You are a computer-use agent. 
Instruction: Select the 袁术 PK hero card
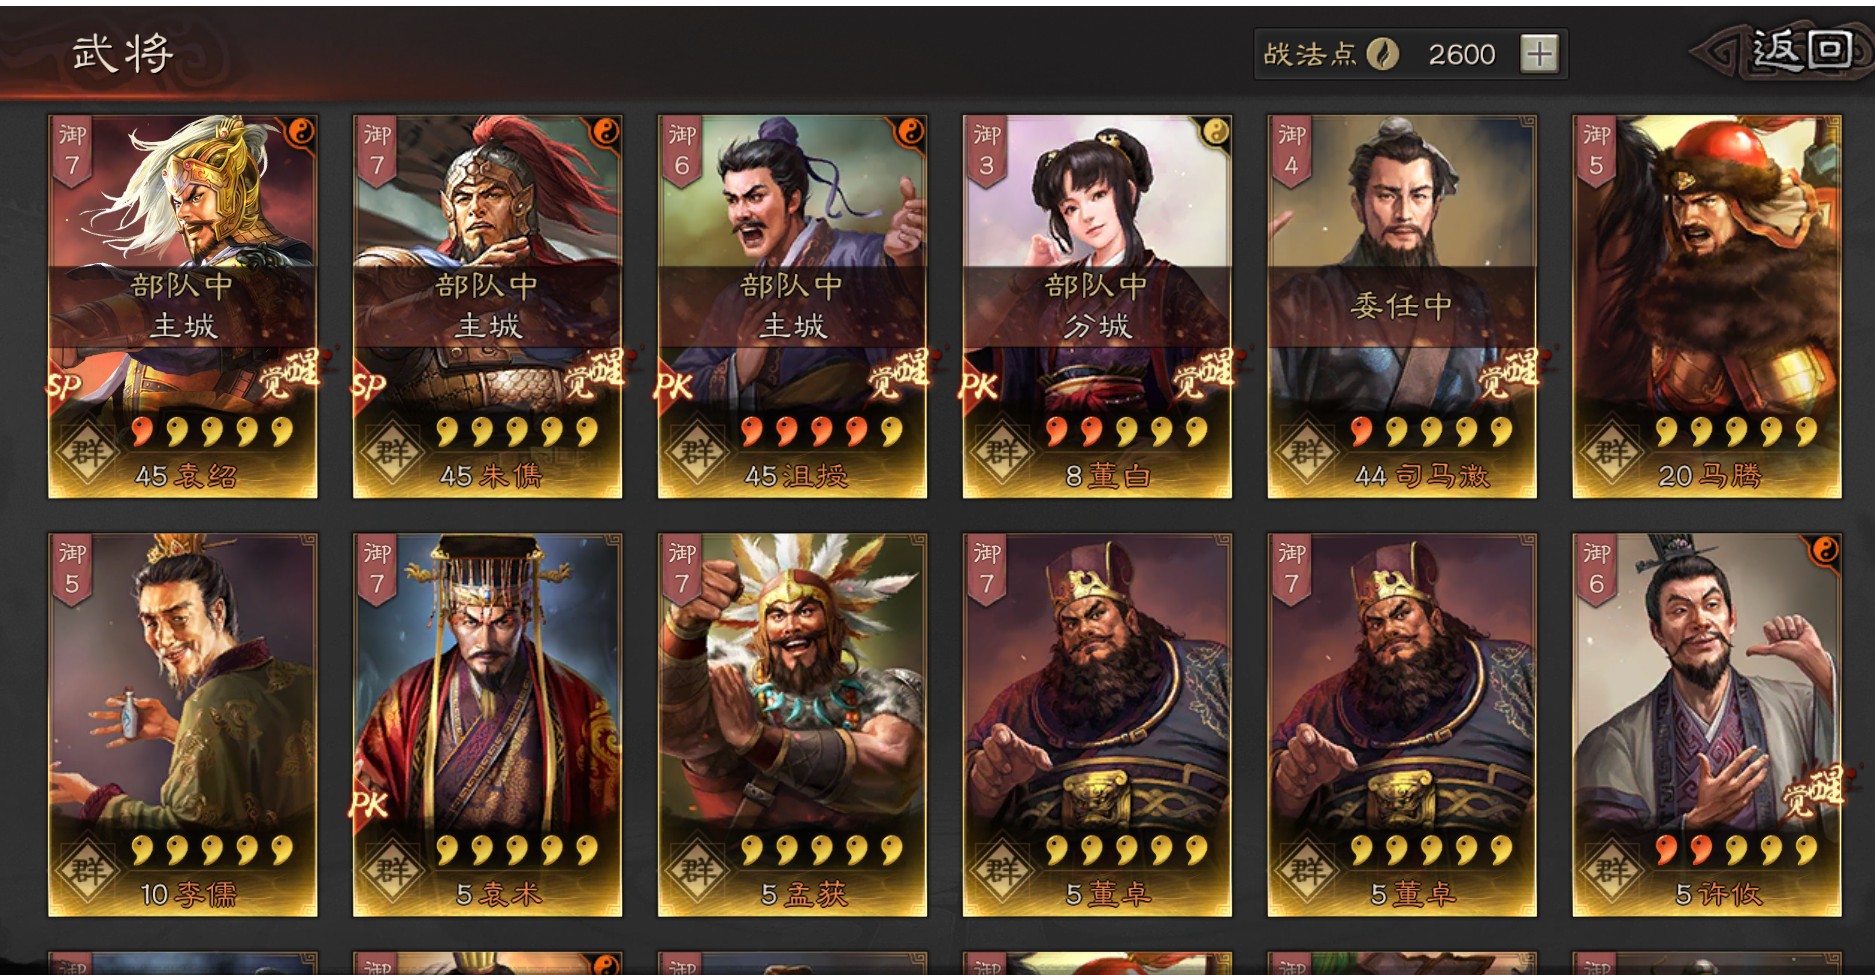point(488,725)
